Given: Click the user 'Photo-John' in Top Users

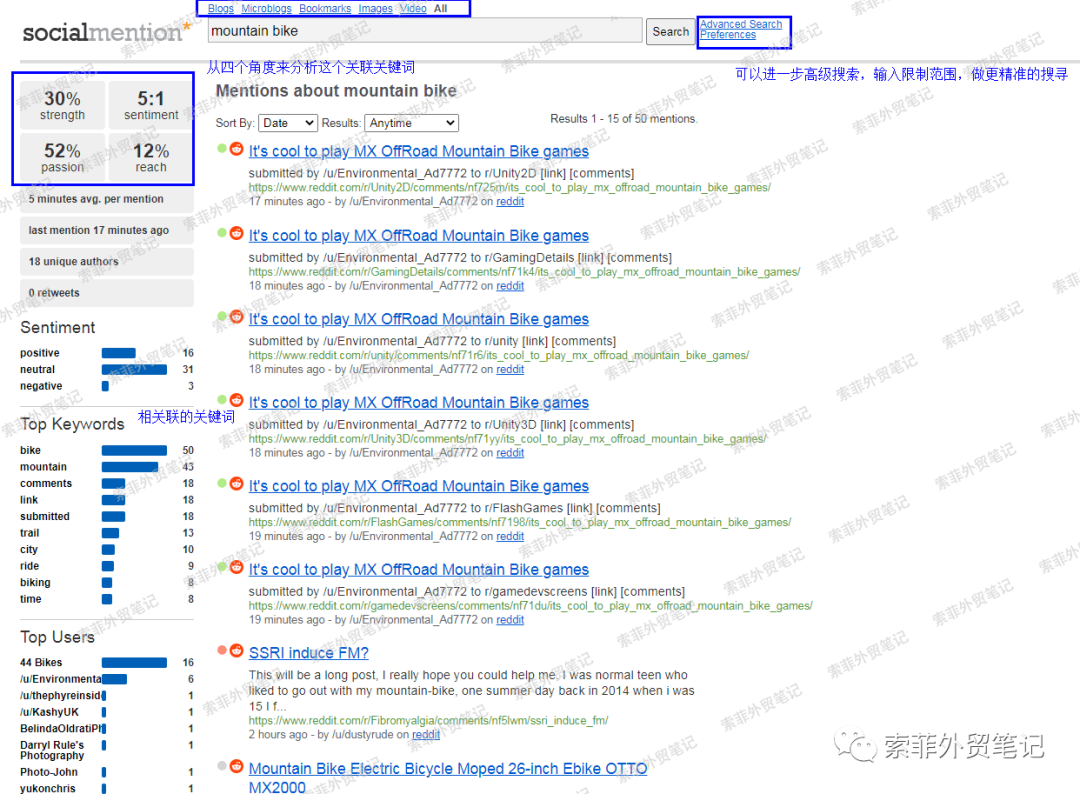Looking at the screenshot, I should (49, 772).
